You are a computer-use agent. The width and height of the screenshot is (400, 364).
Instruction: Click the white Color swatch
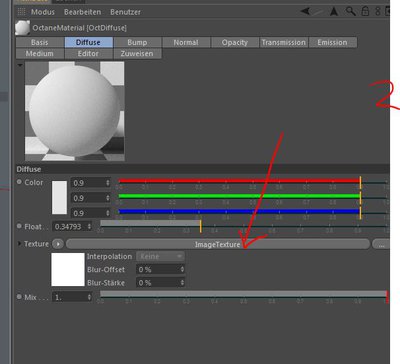tap(60, 197)
